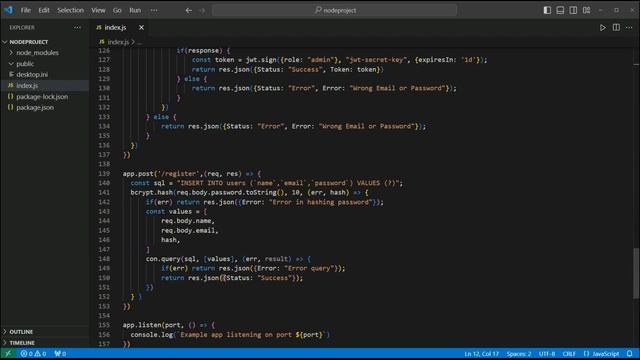Run the code with the play icon
Image resolution: width=640 pixels, height=360 pixels.
pyautogui.click(x=602, y=28)
